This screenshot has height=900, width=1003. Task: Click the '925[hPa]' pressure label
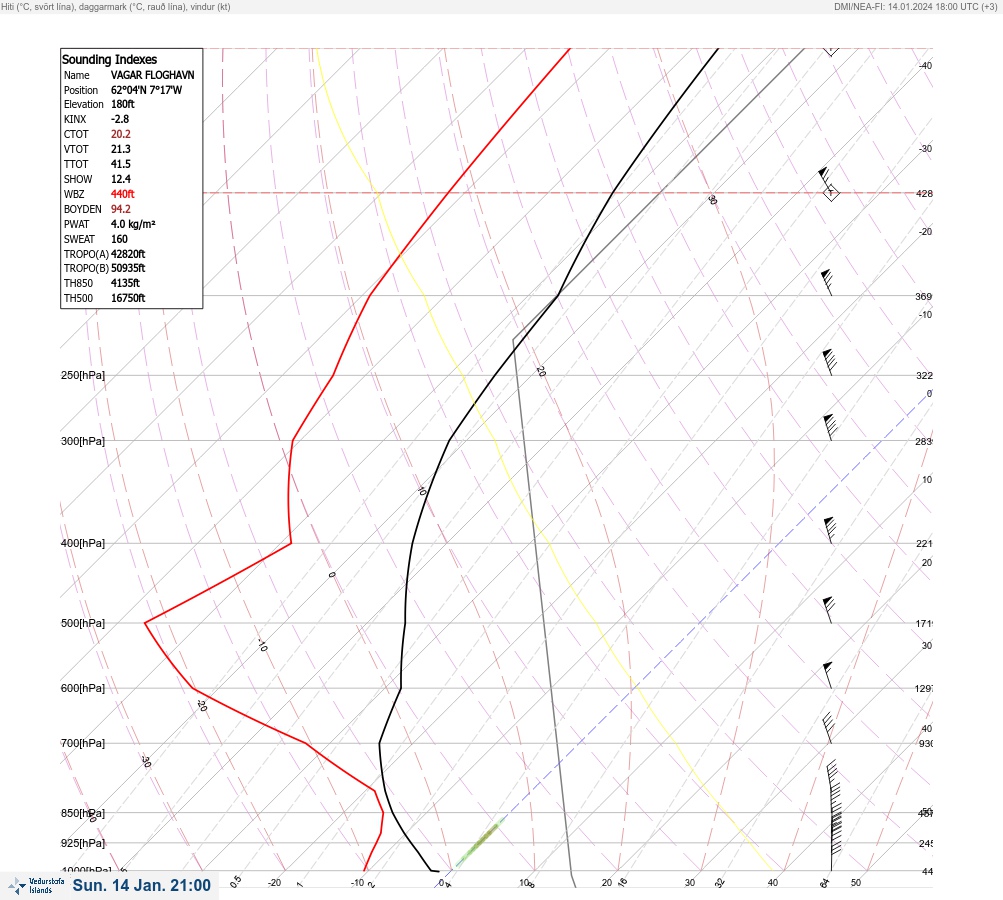[83, 843]
